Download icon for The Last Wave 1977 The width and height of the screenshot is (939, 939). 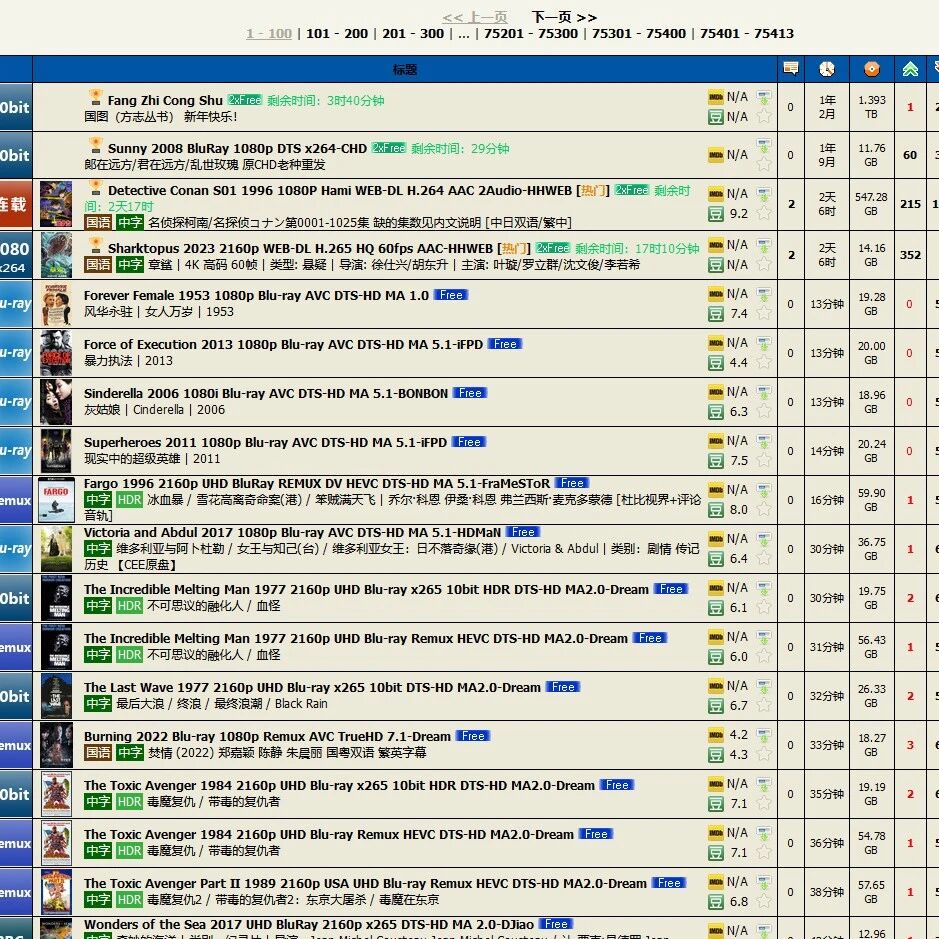764,687
